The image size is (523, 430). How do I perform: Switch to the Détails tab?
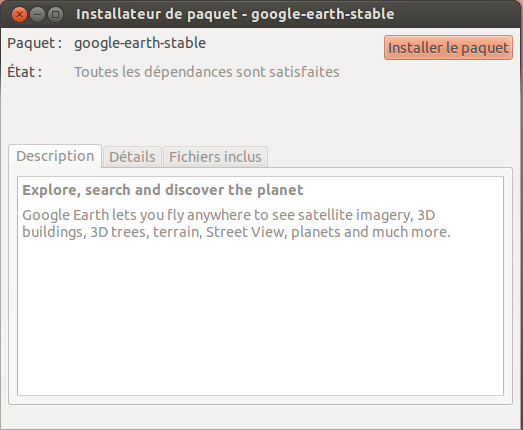[x=132, y=157]
